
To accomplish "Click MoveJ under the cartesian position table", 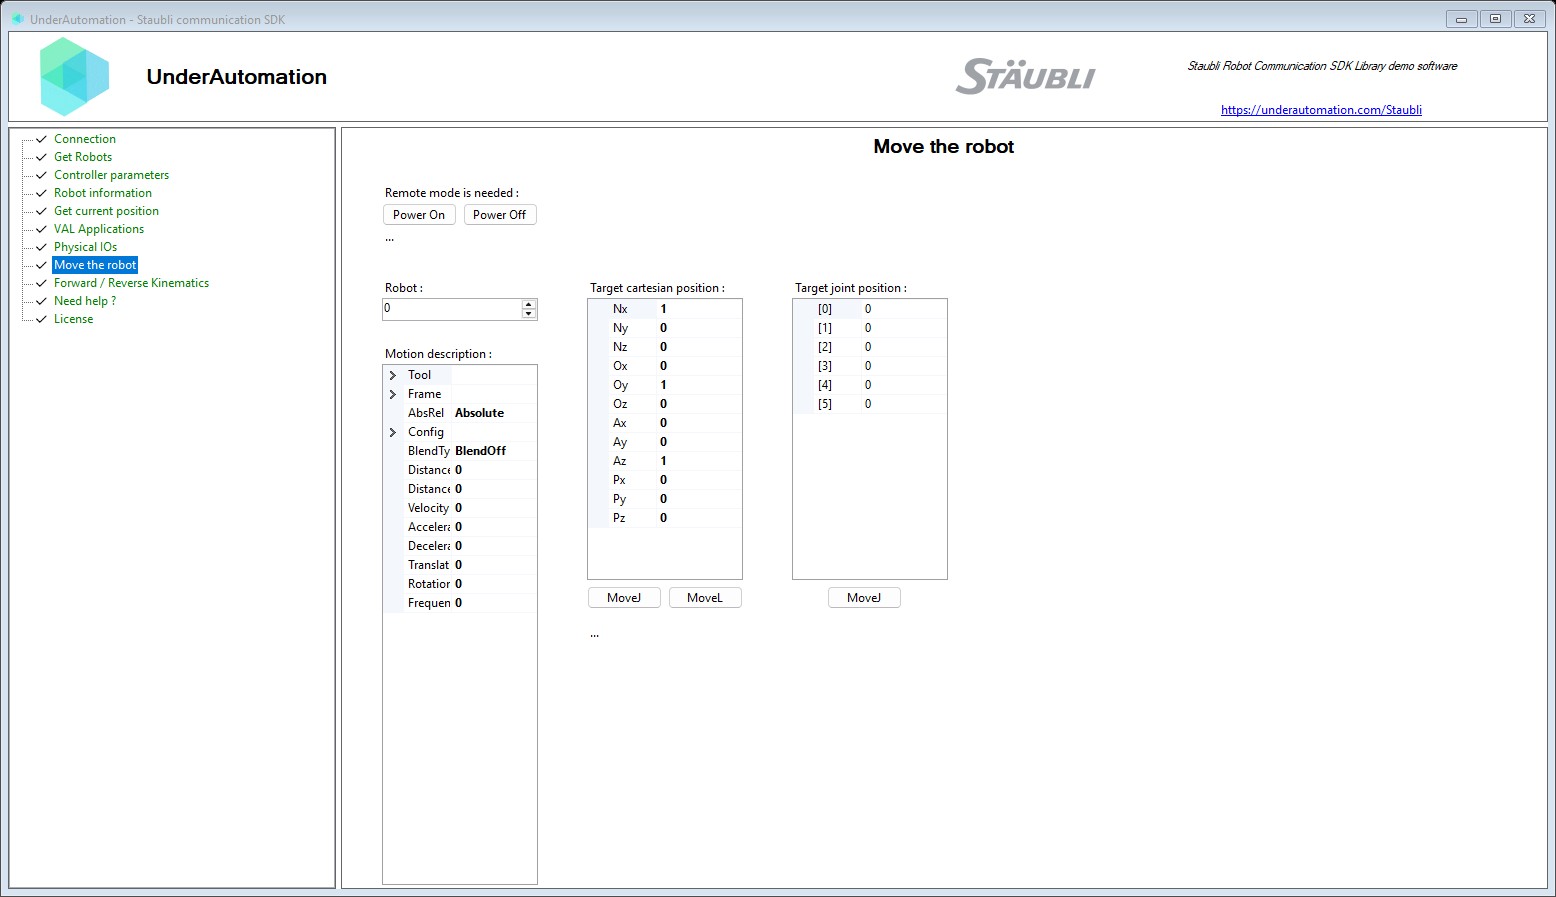I will pyautogui.click(x=623, y=597).
